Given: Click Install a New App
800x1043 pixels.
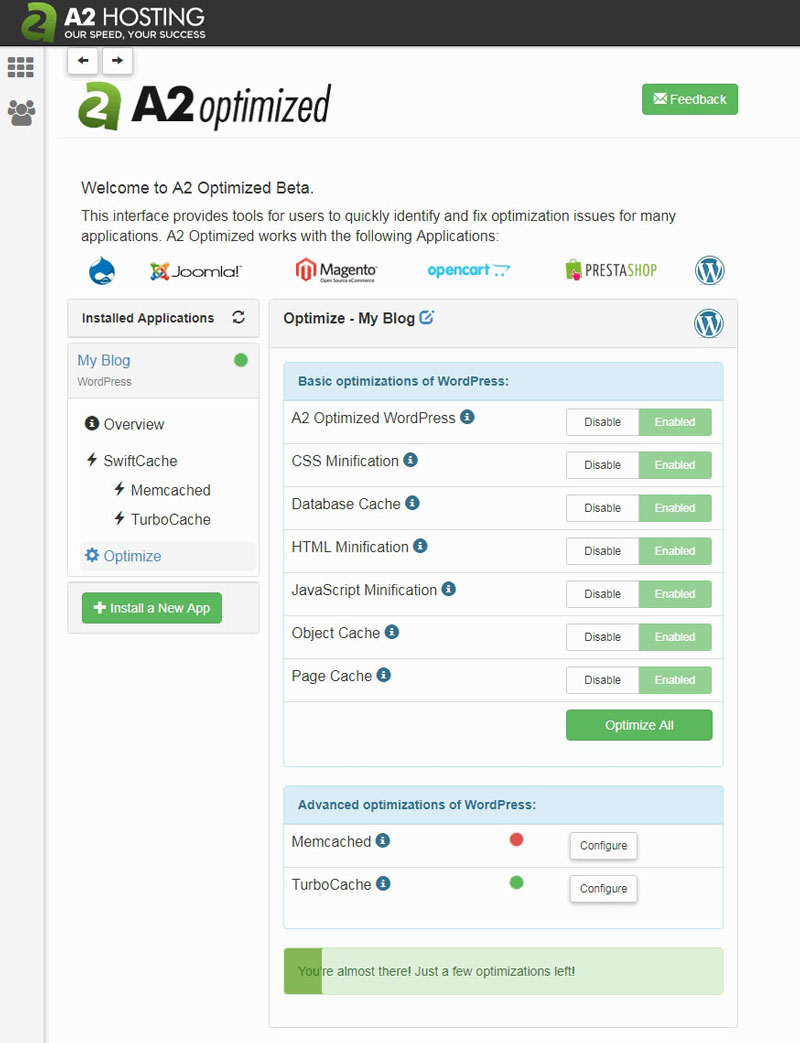Looking at the screenshot, I should tap(152, 608).
